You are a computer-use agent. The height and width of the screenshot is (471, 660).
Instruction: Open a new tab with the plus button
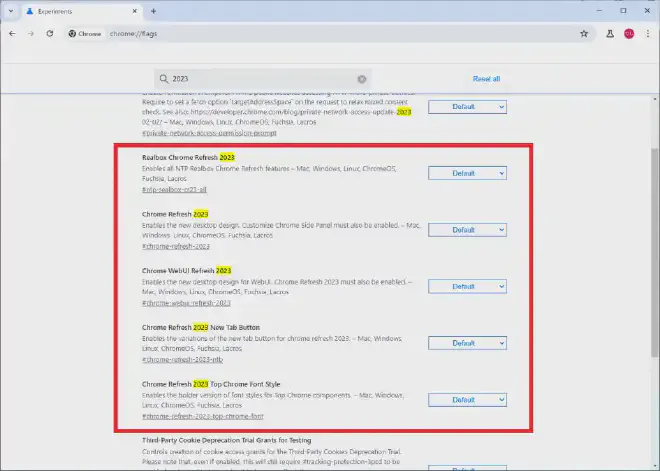[153, 11]
